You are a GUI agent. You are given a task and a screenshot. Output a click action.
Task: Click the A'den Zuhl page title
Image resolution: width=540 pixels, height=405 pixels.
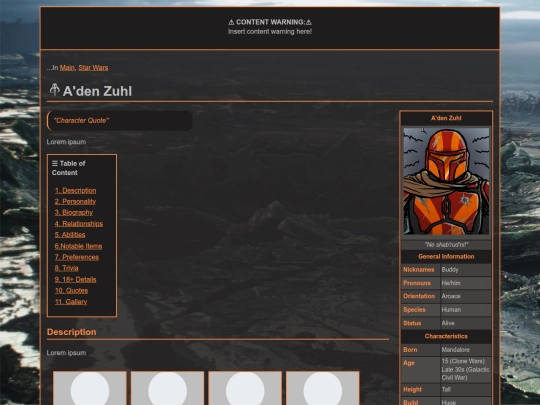97,91
